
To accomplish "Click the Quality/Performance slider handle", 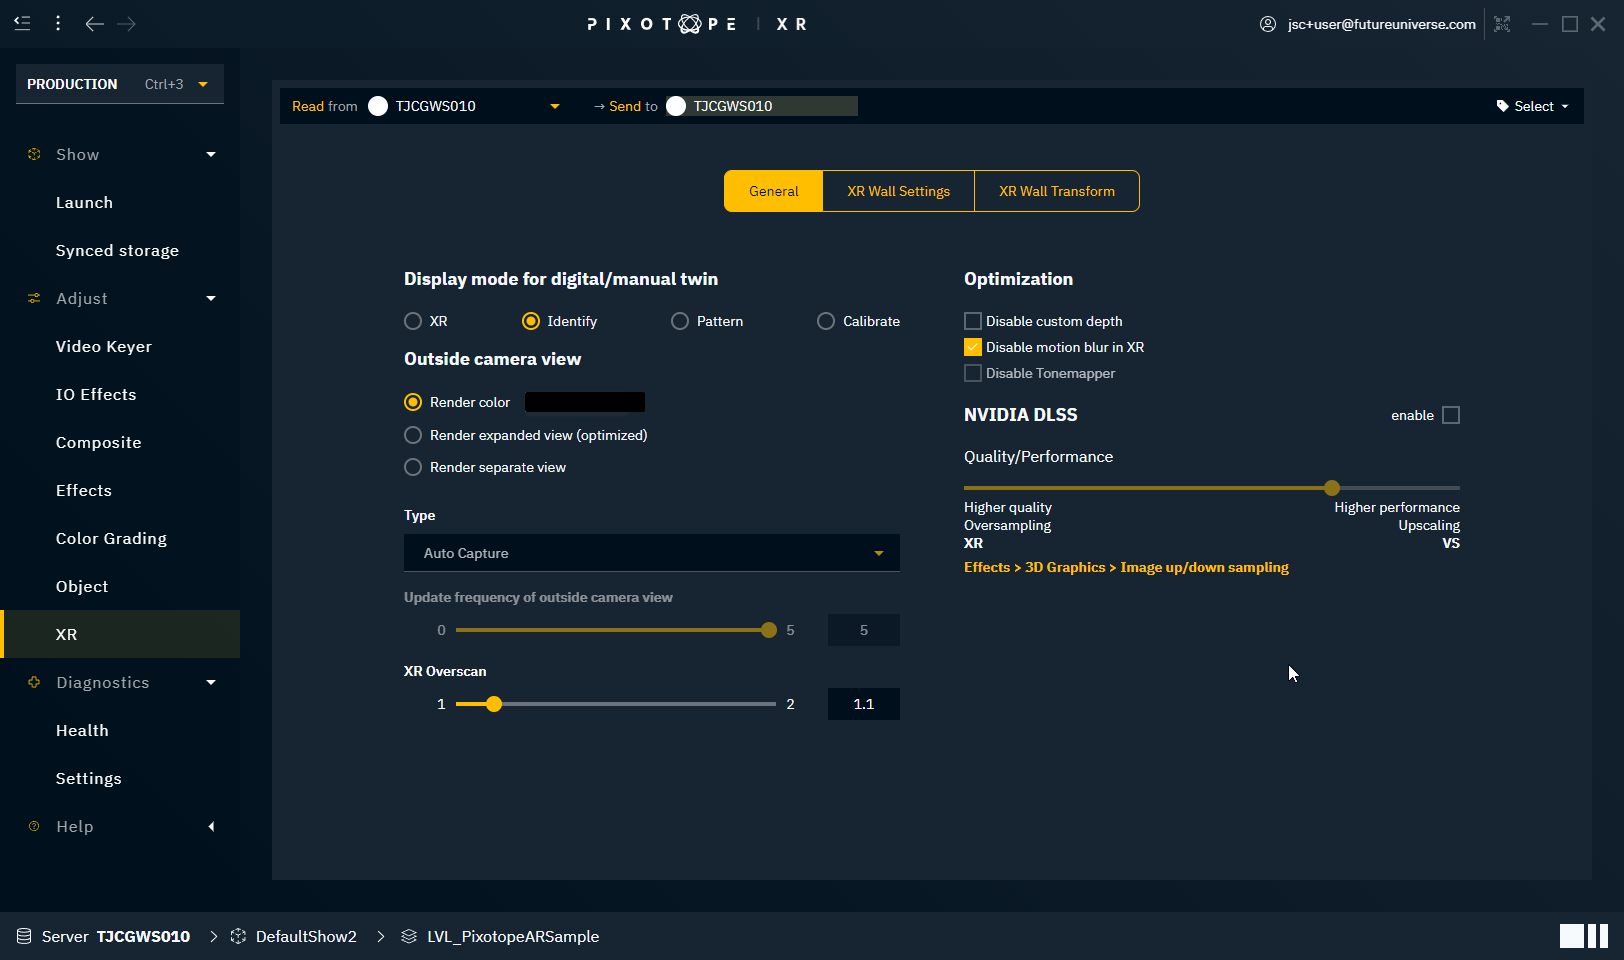I will (x=1332, y=488).
